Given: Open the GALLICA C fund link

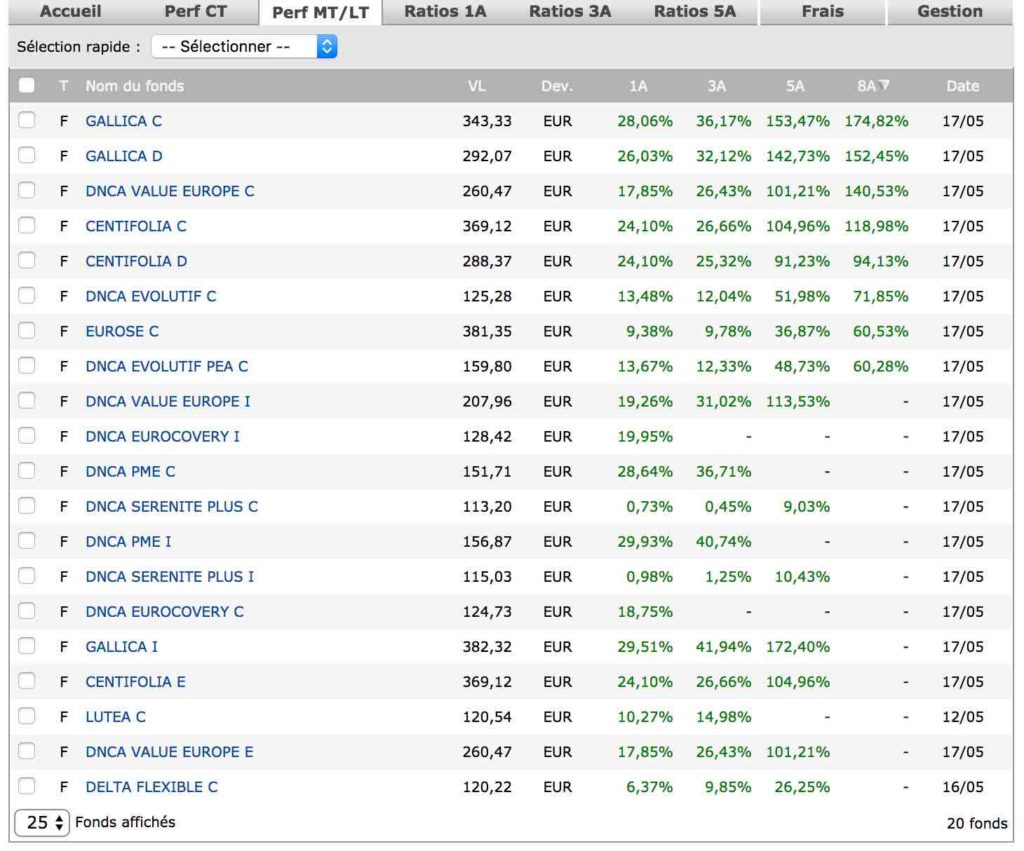Looking at the screenshot, I should (123, 121).
